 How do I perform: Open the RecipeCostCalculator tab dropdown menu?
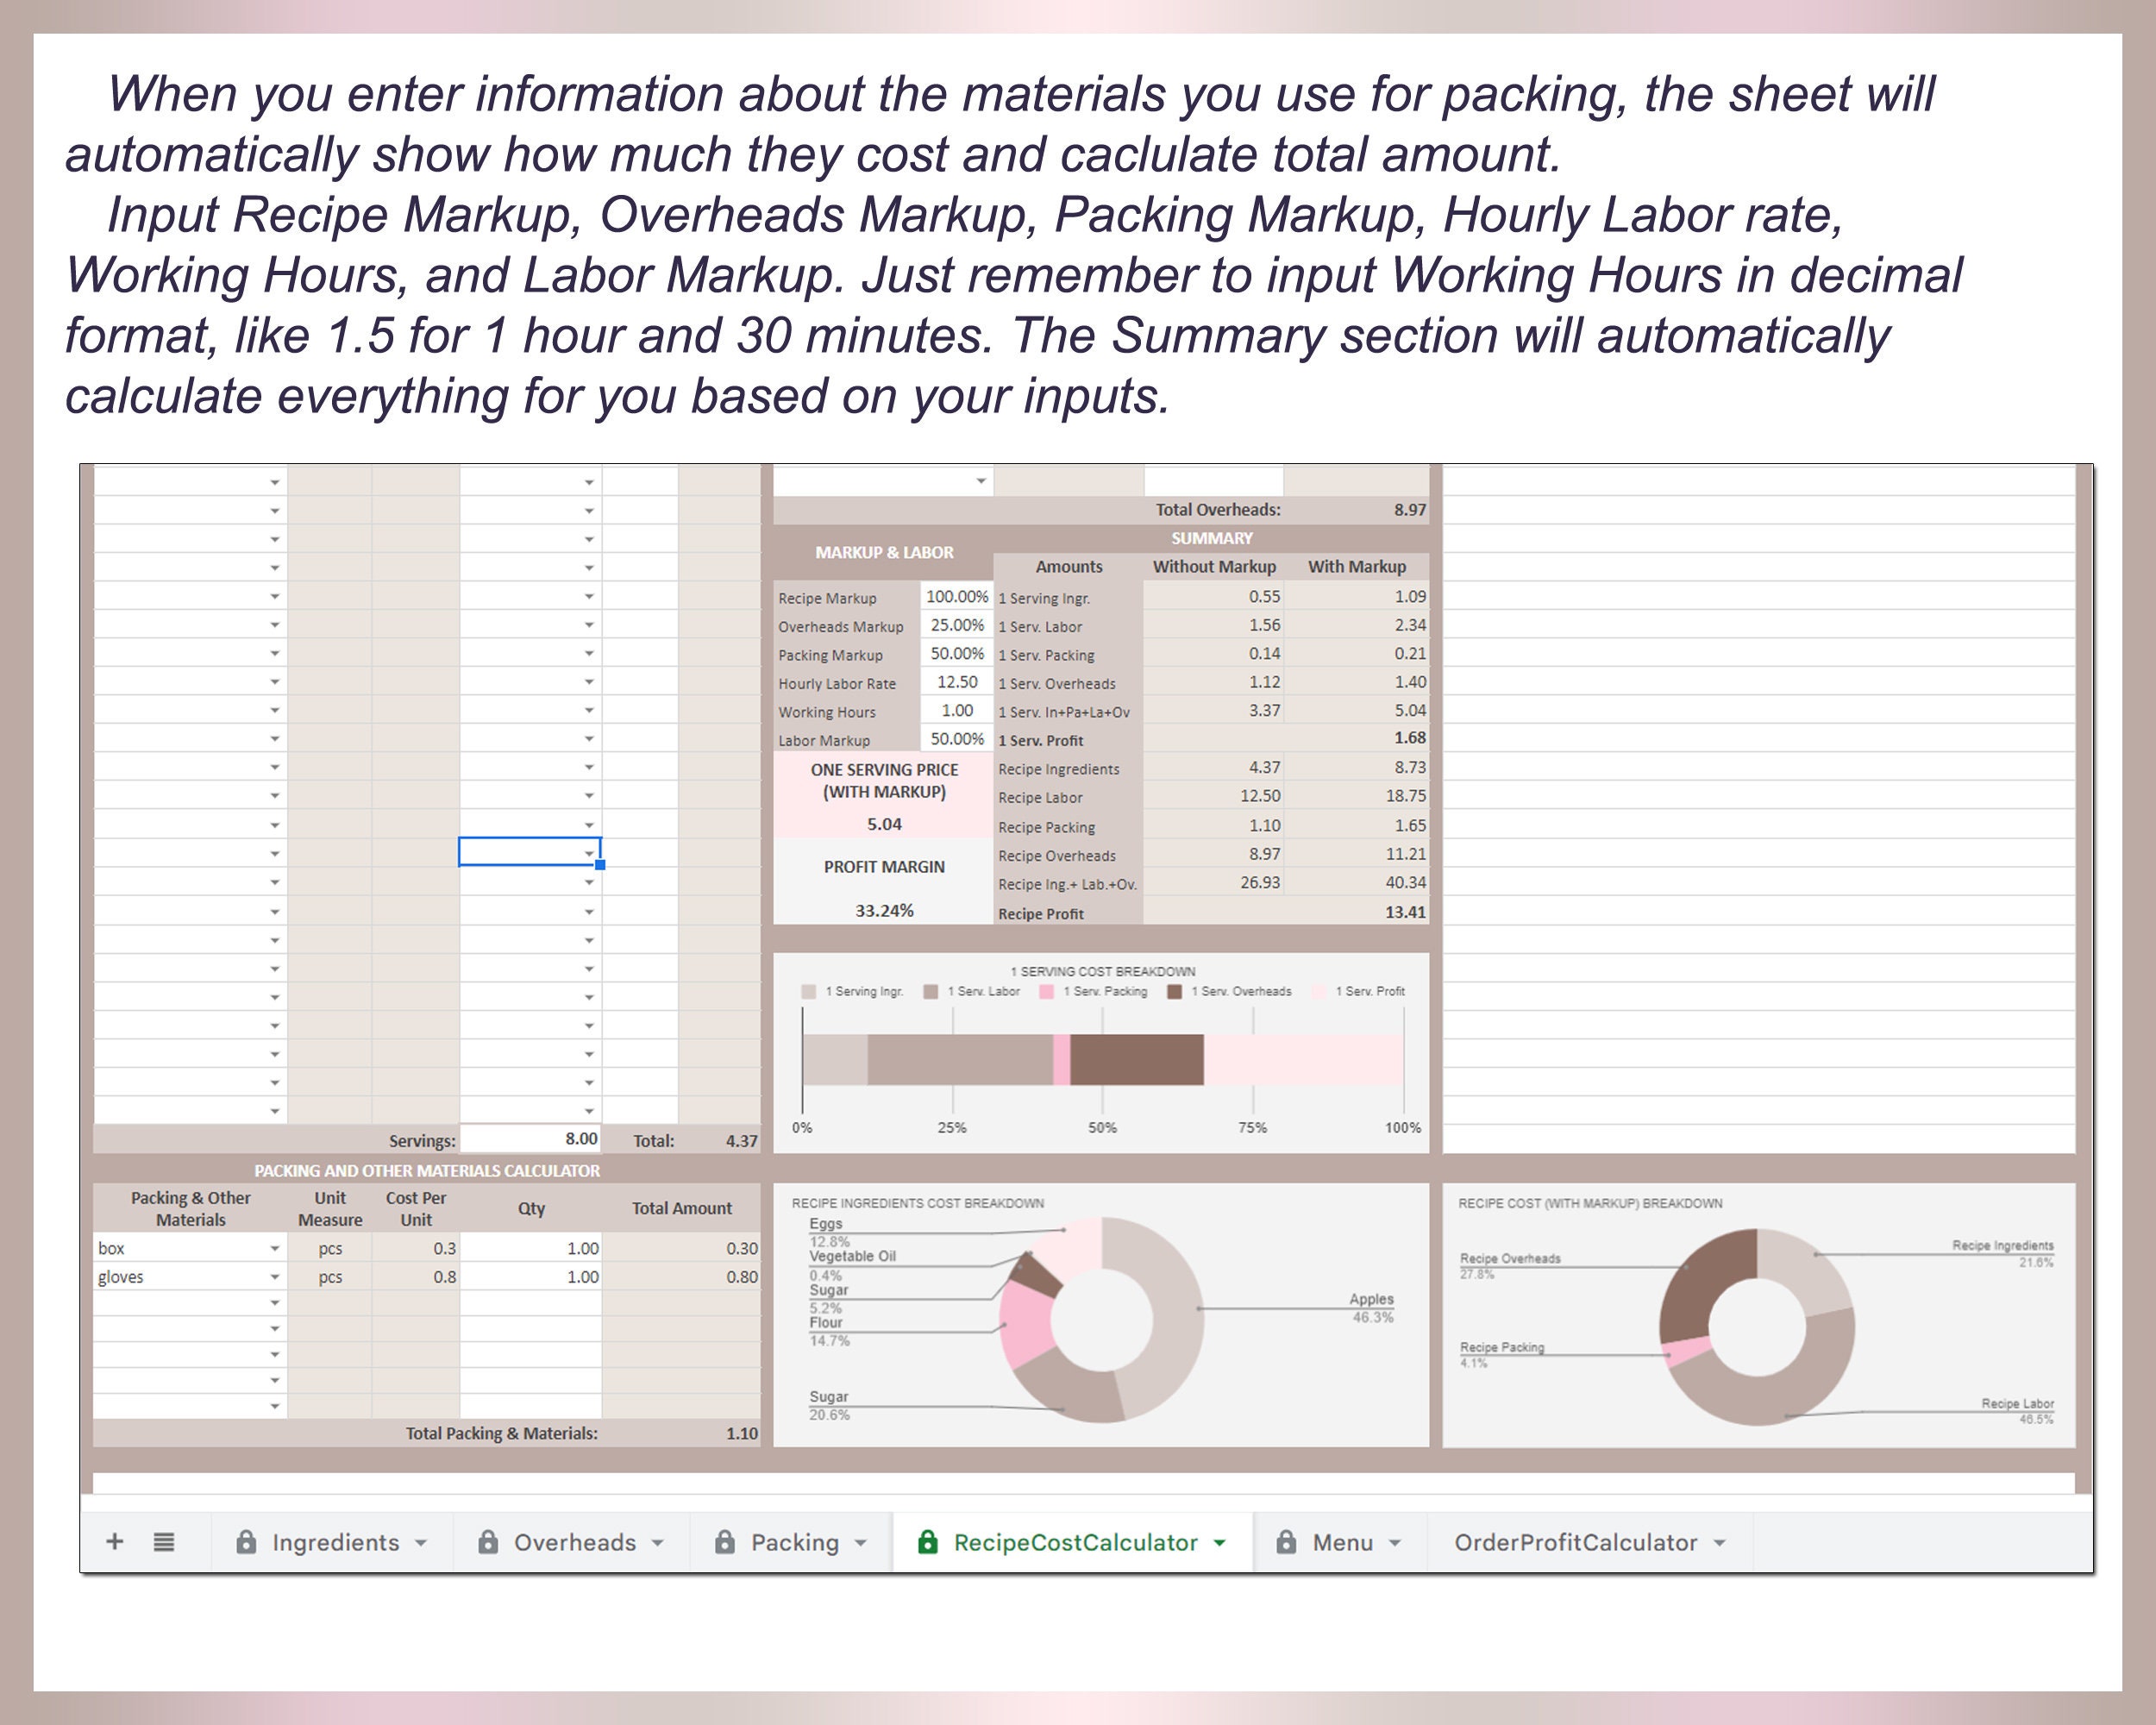point(1218,1543)
